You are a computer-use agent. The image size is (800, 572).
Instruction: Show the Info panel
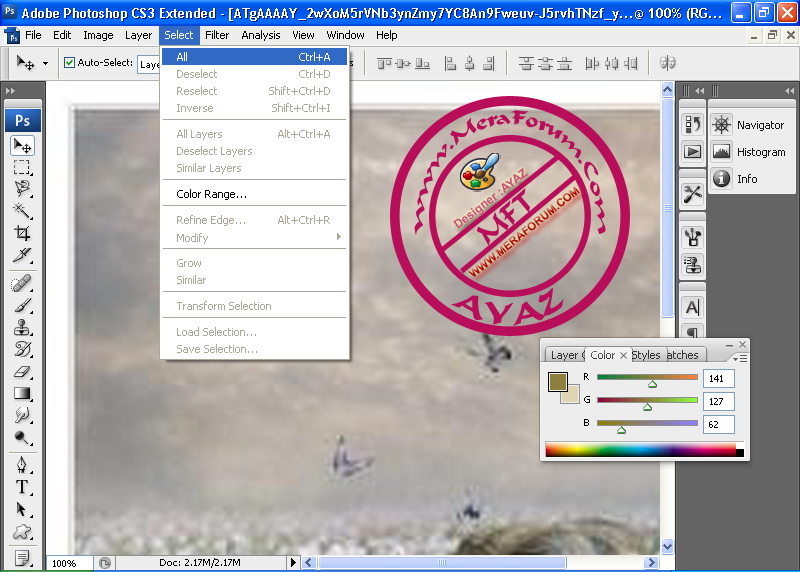point(747,179)
